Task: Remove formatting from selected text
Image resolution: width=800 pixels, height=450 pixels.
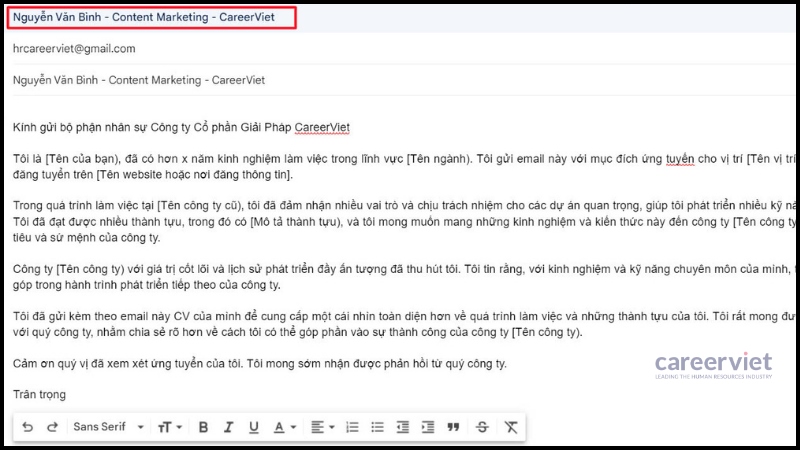Action: coord(511,427)
